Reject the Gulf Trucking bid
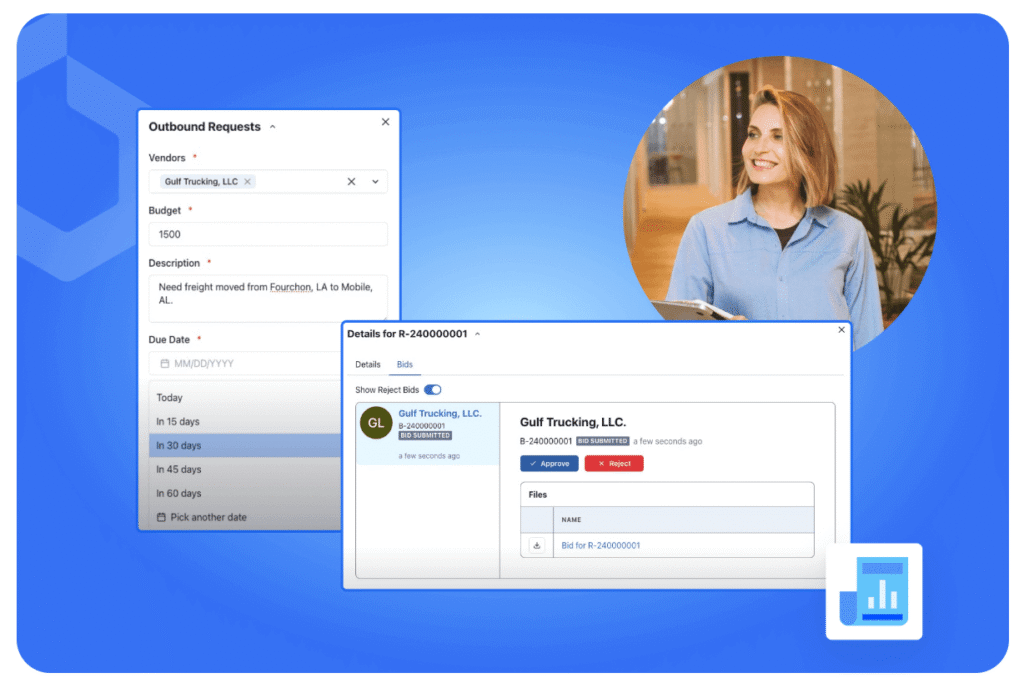The height and width of the screenshot is (688, 1024). pos(614,464)
